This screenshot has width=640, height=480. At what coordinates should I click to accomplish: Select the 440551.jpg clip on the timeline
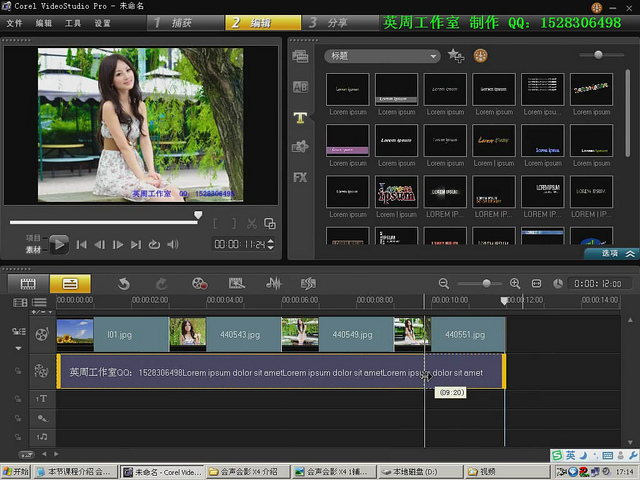[450, 335]
